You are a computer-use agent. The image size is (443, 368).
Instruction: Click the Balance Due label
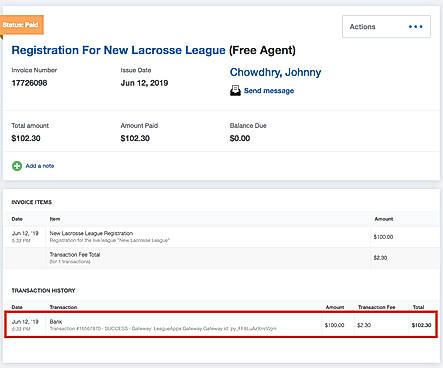248,126
